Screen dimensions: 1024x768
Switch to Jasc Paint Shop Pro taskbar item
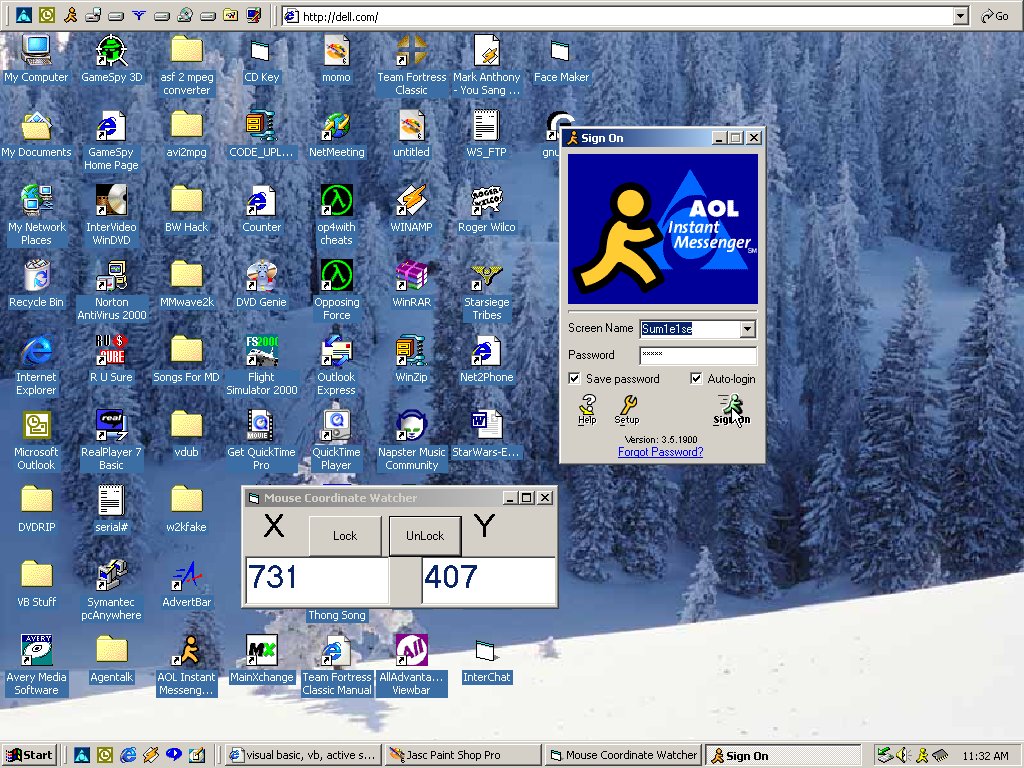pos(460,755)
